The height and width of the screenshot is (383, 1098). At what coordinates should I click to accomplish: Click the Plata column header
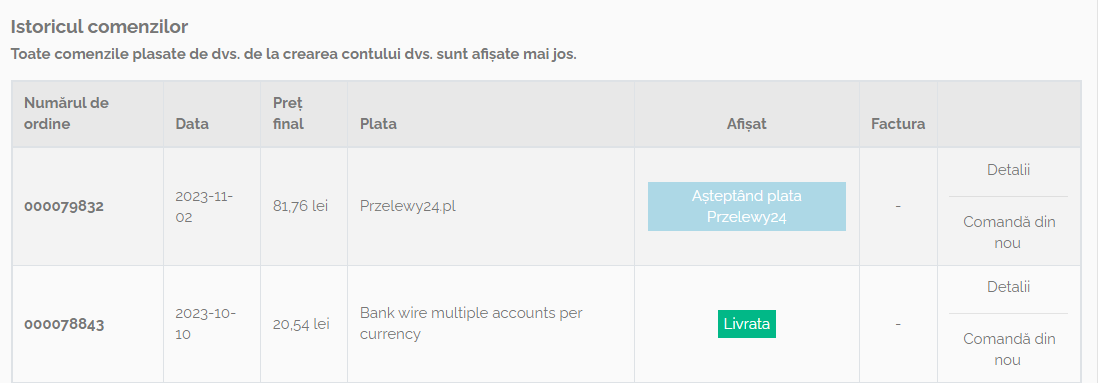[378, 124]
